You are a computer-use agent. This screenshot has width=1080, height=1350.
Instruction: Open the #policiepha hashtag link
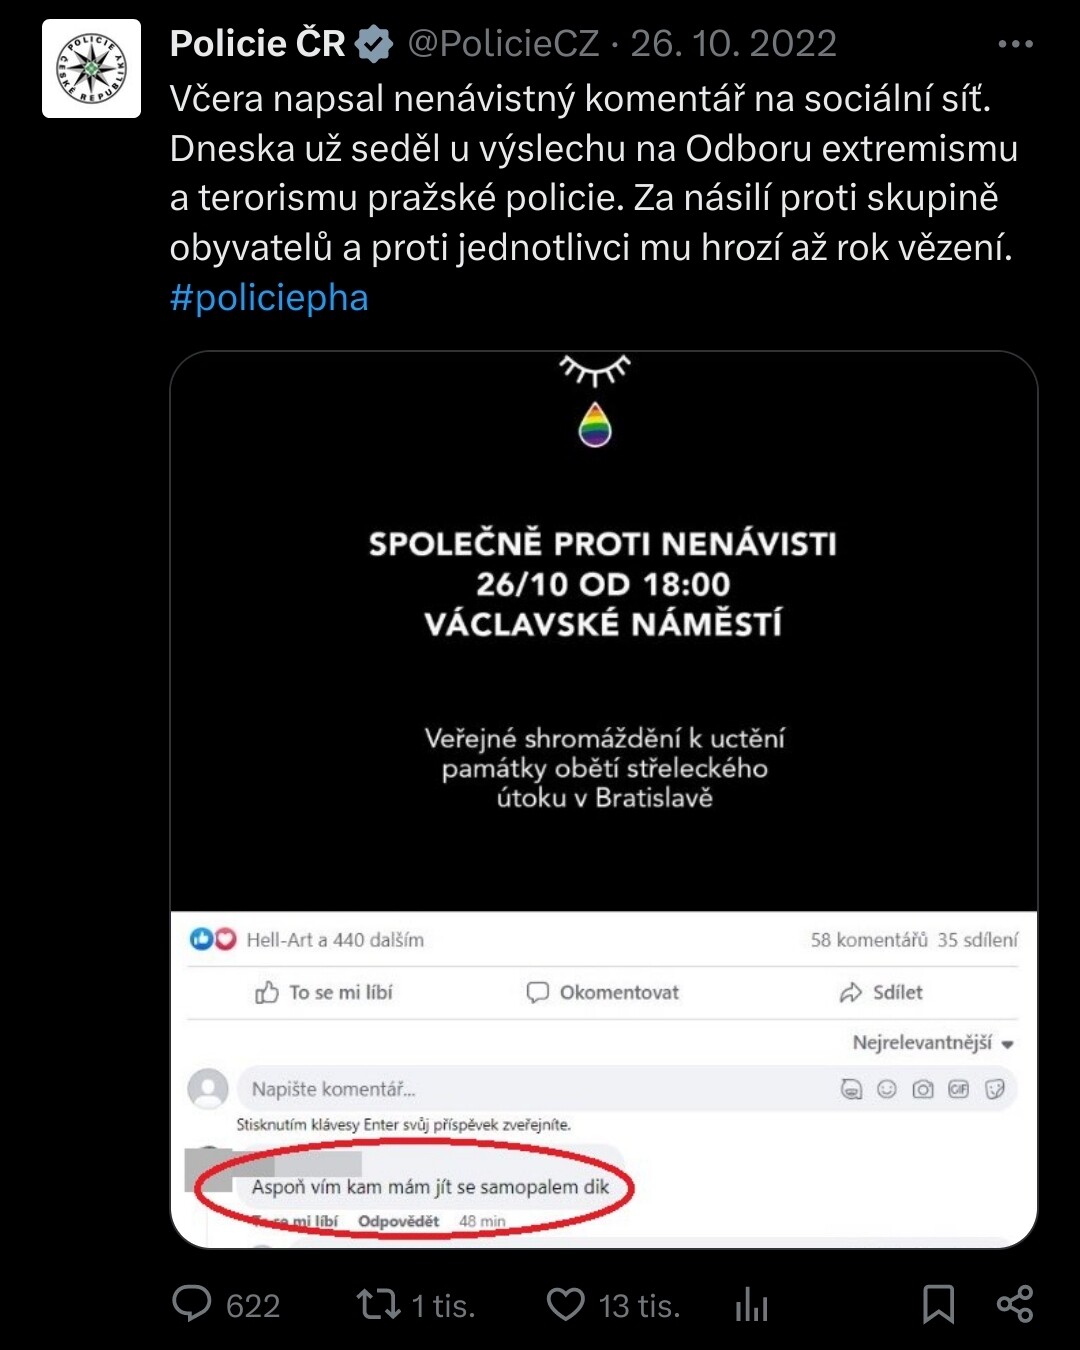pyautogui.click(x=269, y=298)
